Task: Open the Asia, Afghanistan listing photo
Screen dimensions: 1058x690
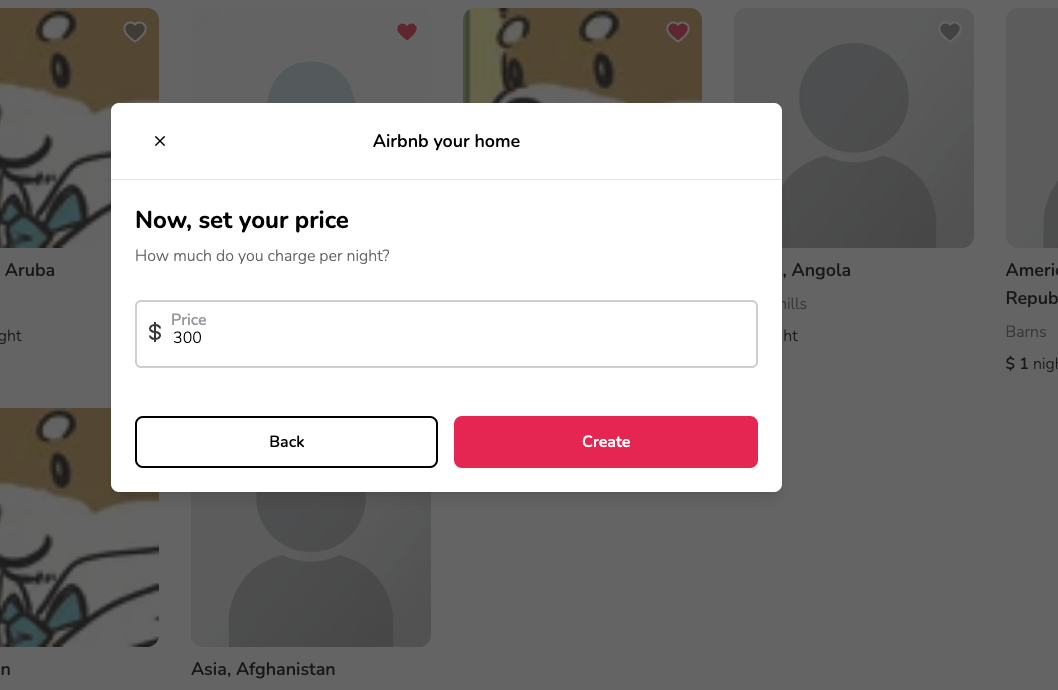Action: (311, 569)
